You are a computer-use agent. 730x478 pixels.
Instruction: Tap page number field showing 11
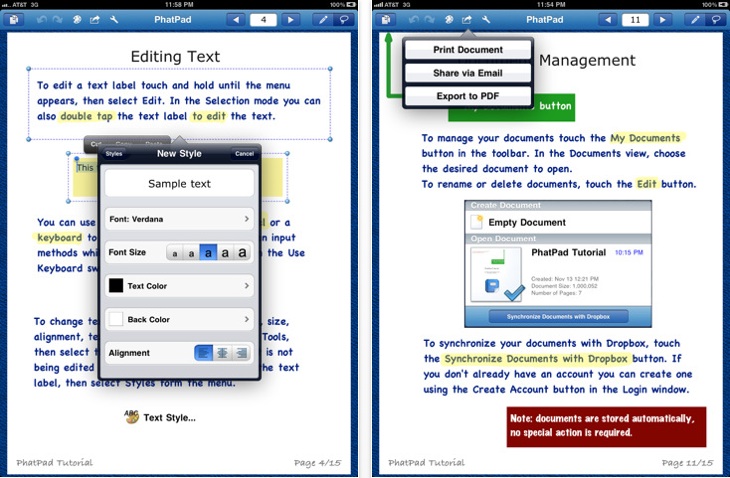[635, 20]
